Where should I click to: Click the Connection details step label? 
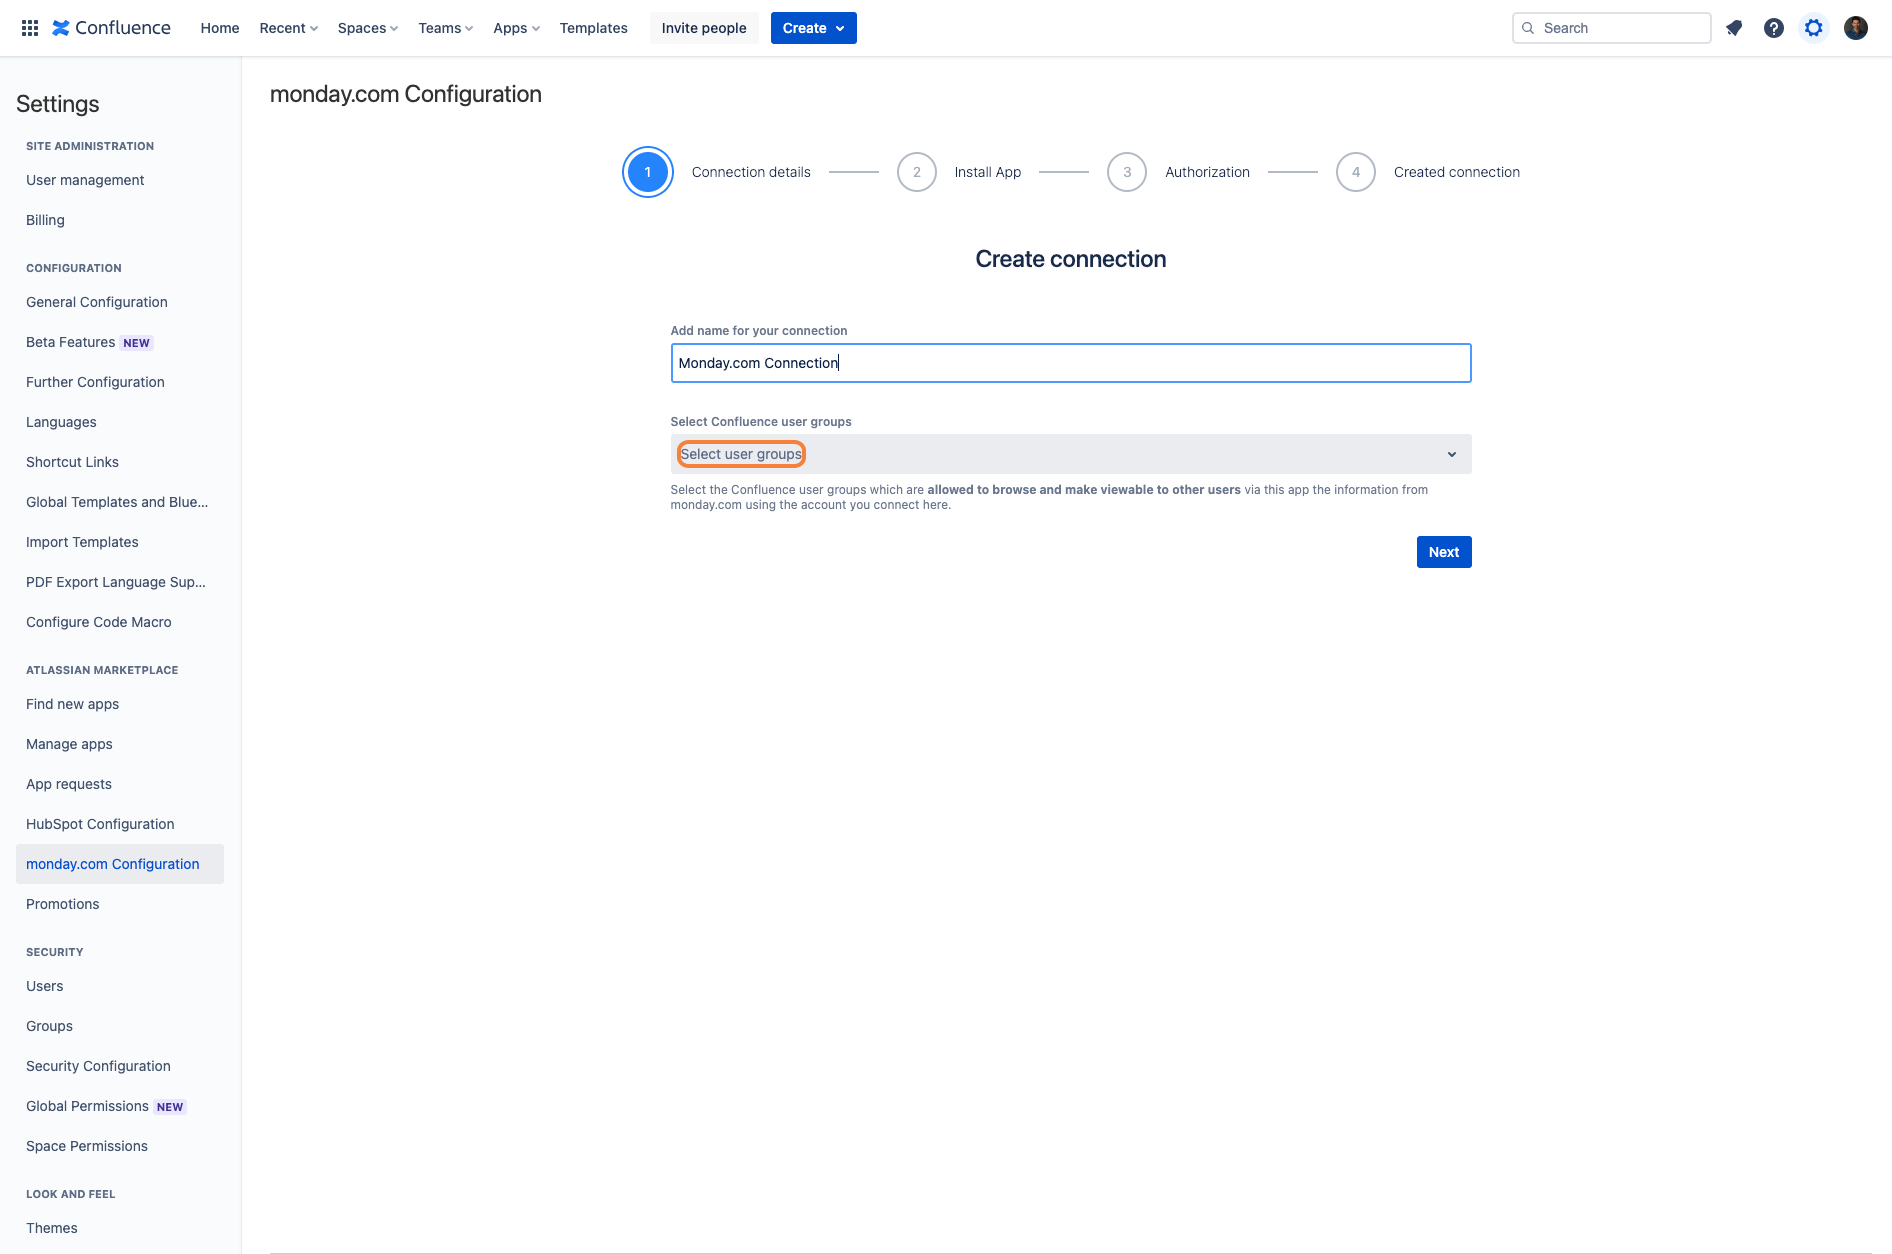pyautogui.click(x=751, y=172)
